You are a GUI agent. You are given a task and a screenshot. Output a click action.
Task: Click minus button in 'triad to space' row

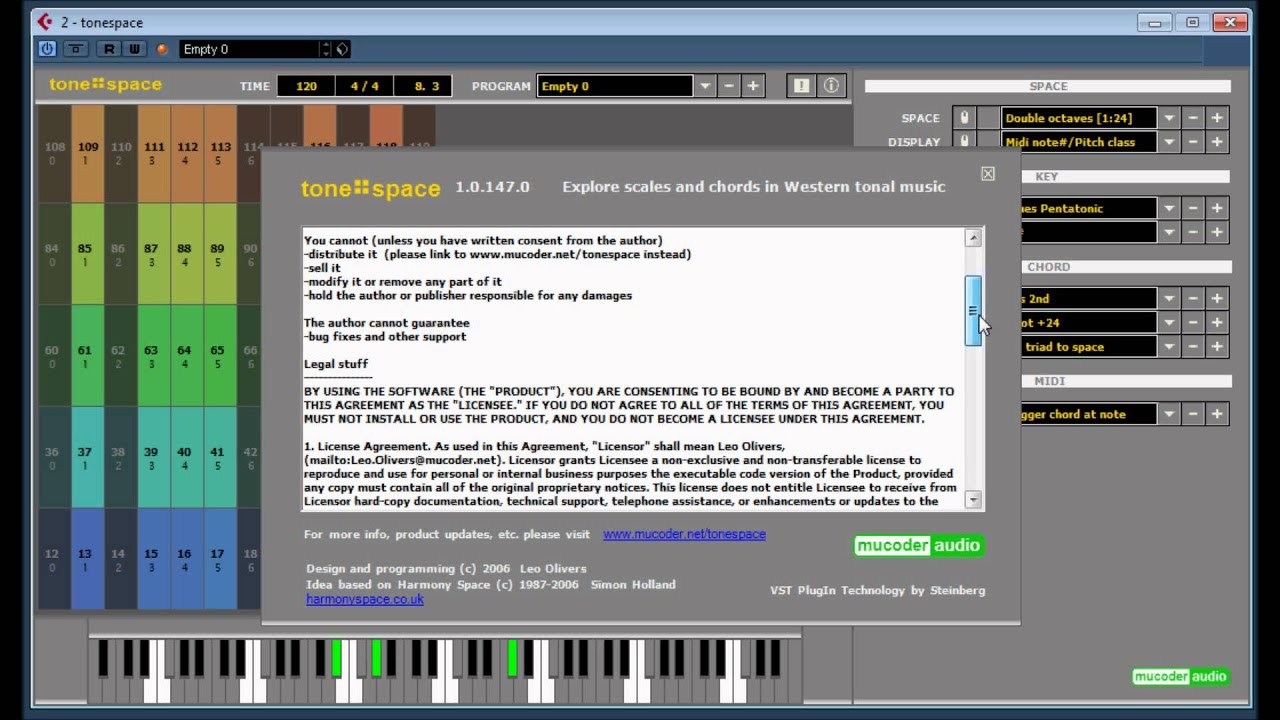pyautogui.click(x=1193, y=346)
